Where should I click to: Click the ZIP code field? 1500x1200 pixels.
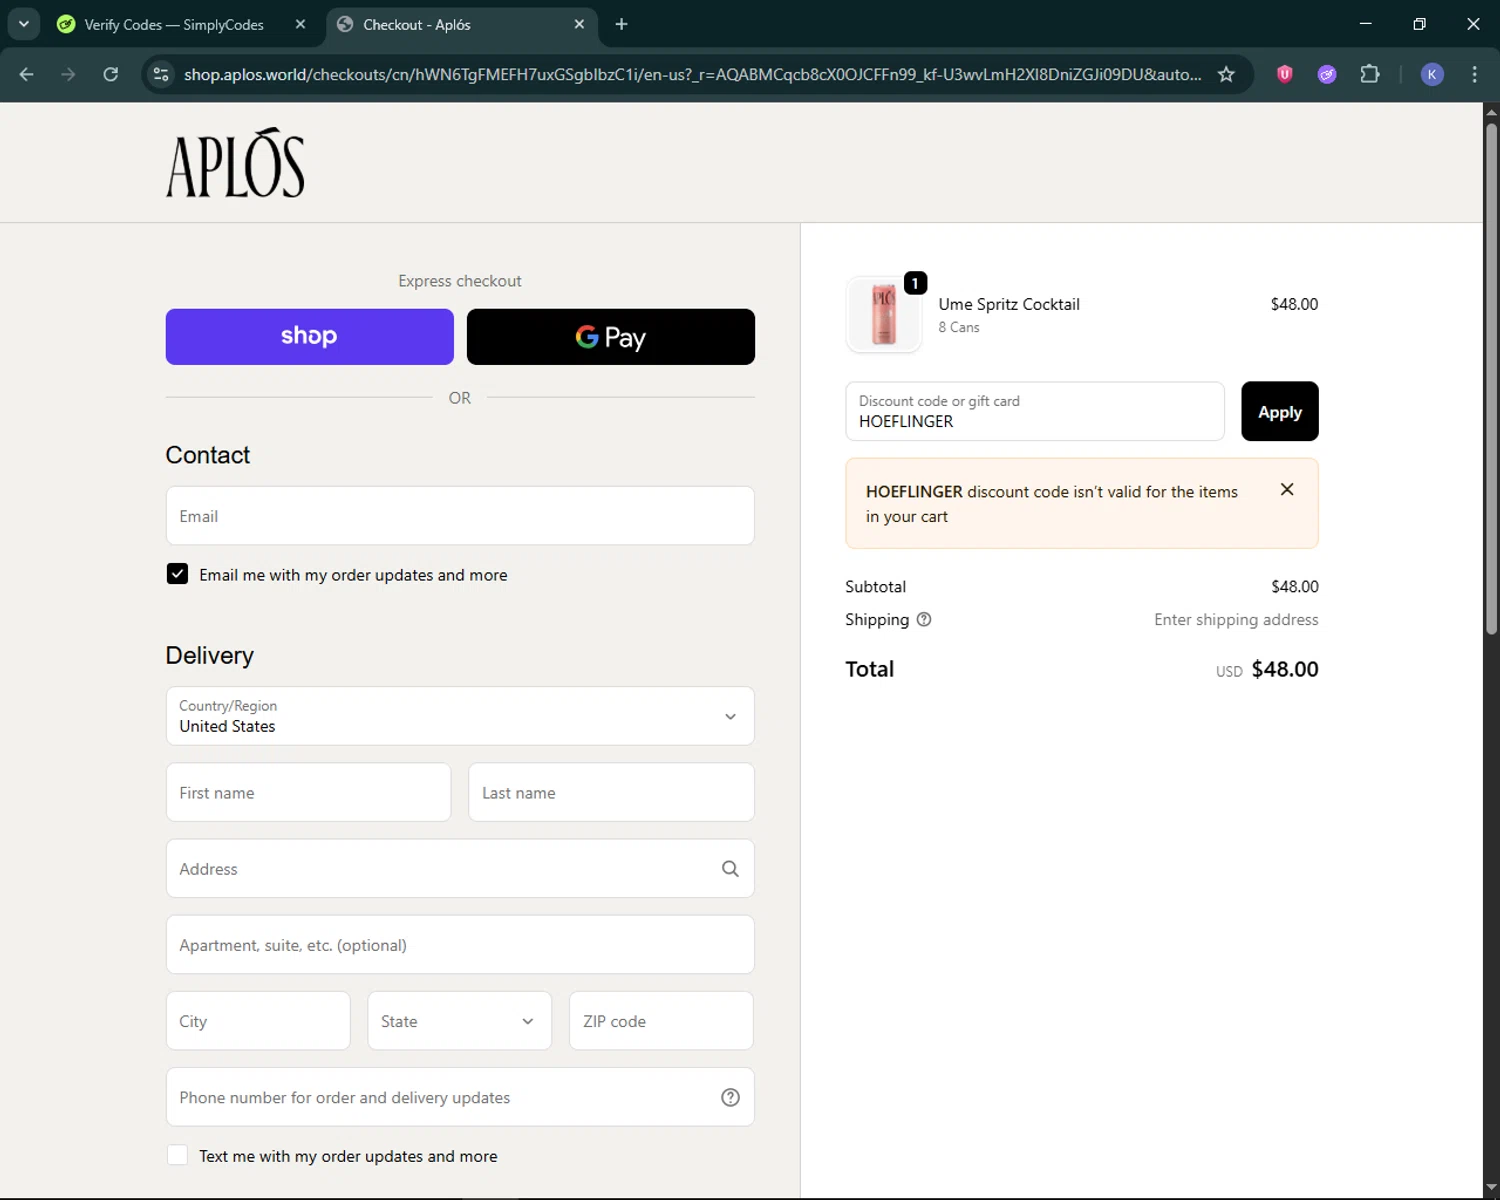click(661, 1021)
